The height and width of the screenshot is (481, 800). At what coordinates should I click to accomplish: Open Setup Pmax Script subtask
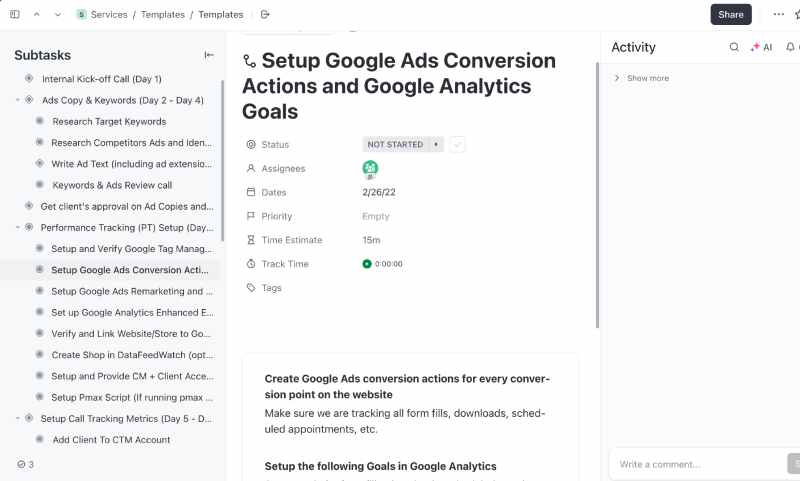[132, 397]
